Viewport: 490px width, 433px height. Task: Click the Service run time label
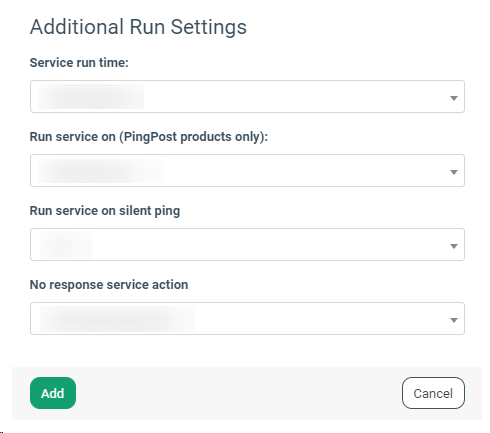(x=79, y=63)
